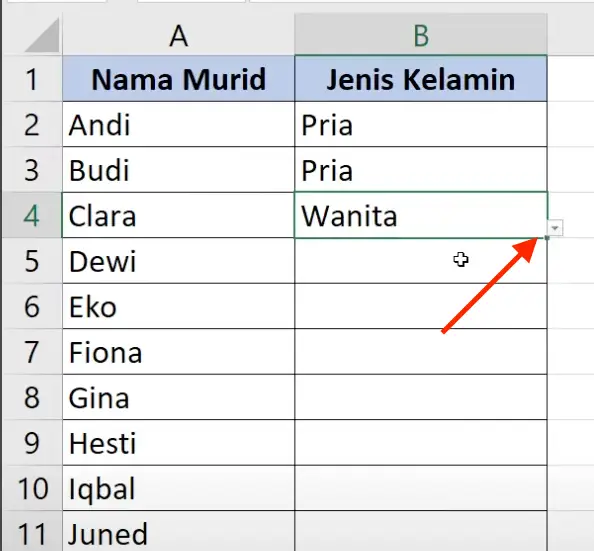The width and height of the screenshot is (594, 551).
Task: Select the cell containing Clara
Action: [x=178, y=215]
